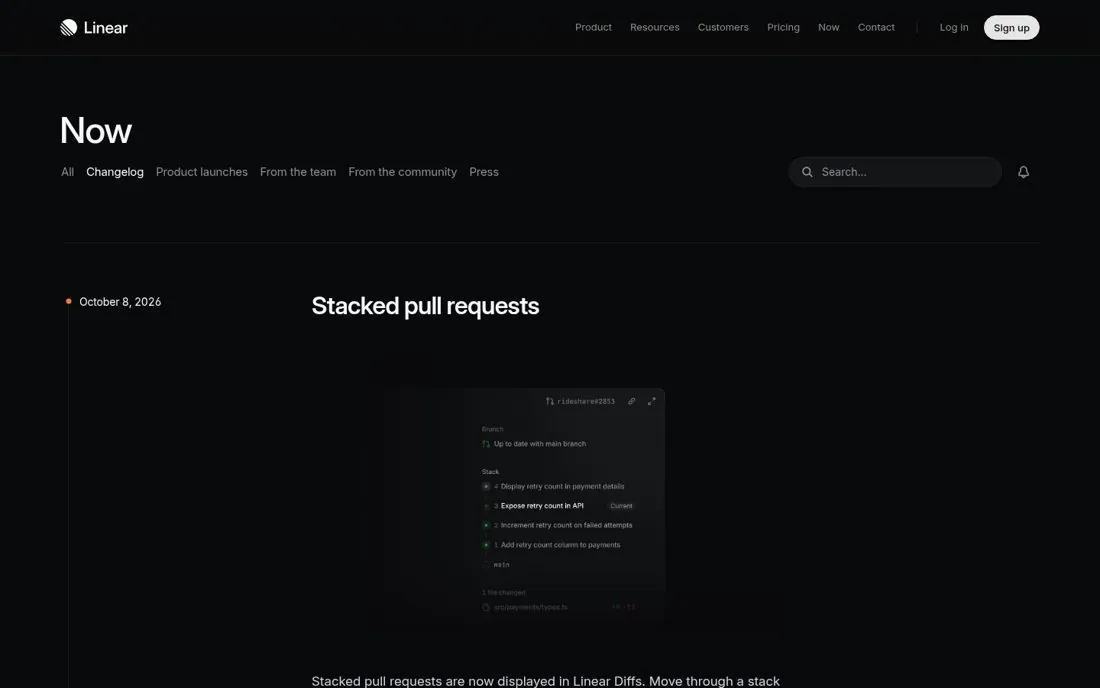Focus the Search input field

point(895,172)
